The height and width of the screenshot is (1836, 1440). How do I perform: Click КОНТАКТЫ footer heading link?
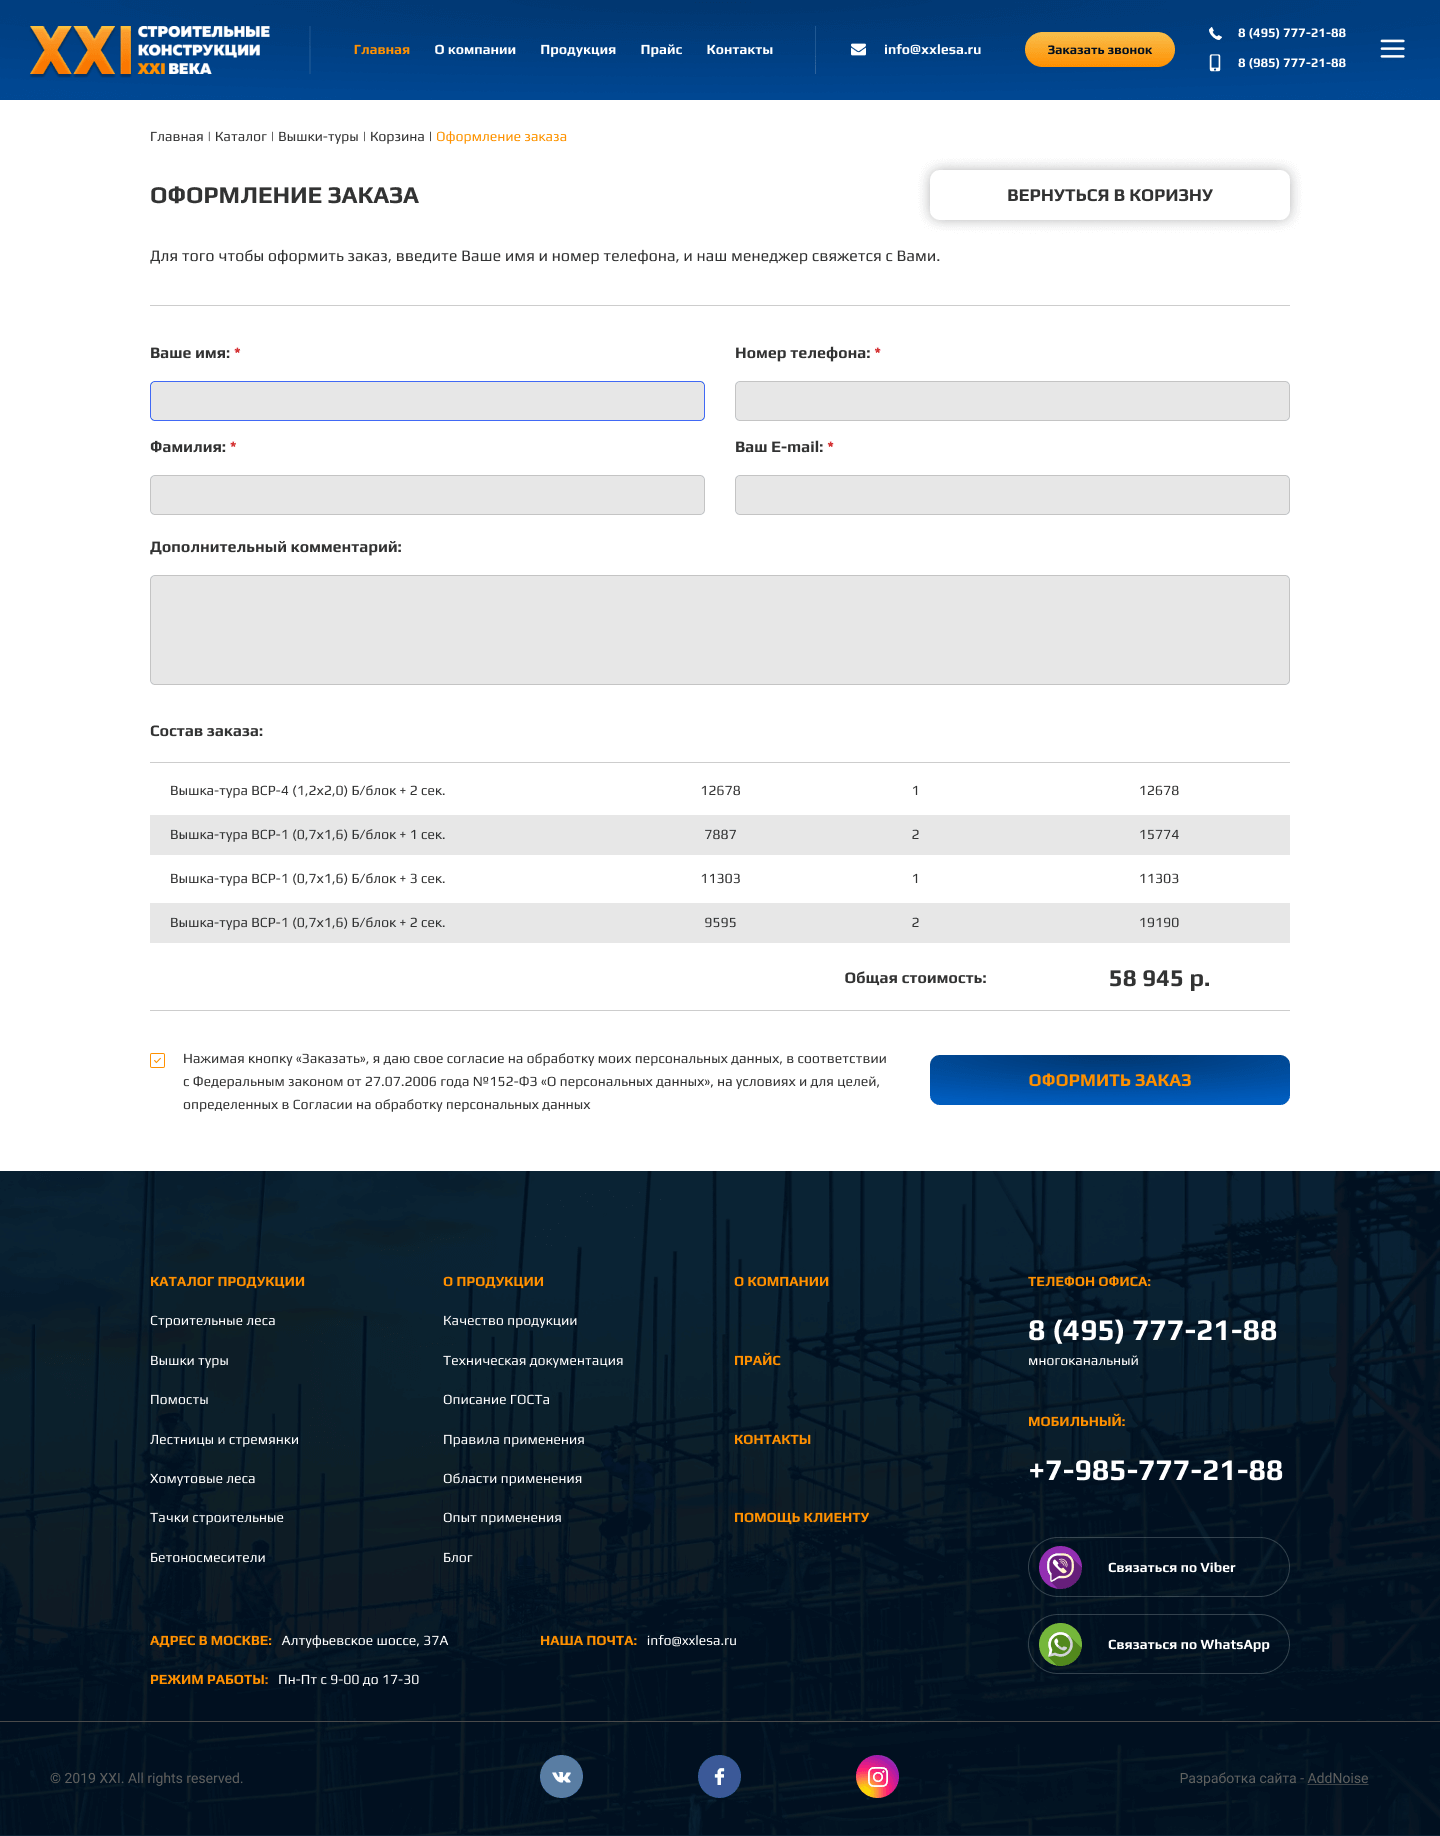pos(772,1440)
